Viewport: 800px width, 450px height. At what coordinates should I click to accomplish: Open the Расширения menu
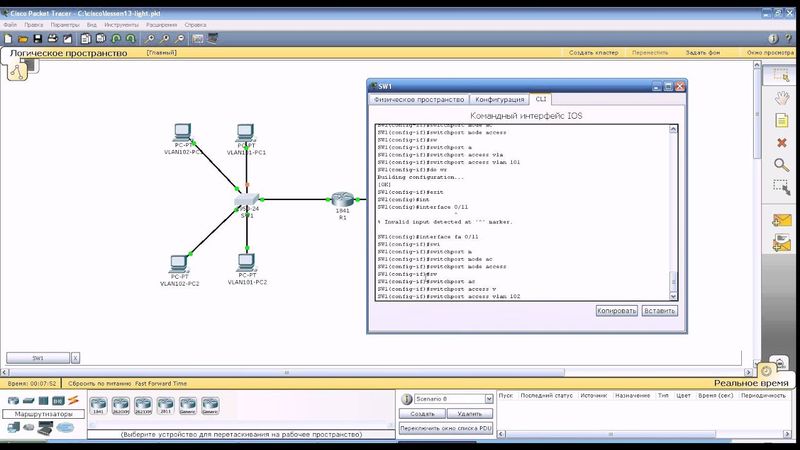click(x=161, y=24)
